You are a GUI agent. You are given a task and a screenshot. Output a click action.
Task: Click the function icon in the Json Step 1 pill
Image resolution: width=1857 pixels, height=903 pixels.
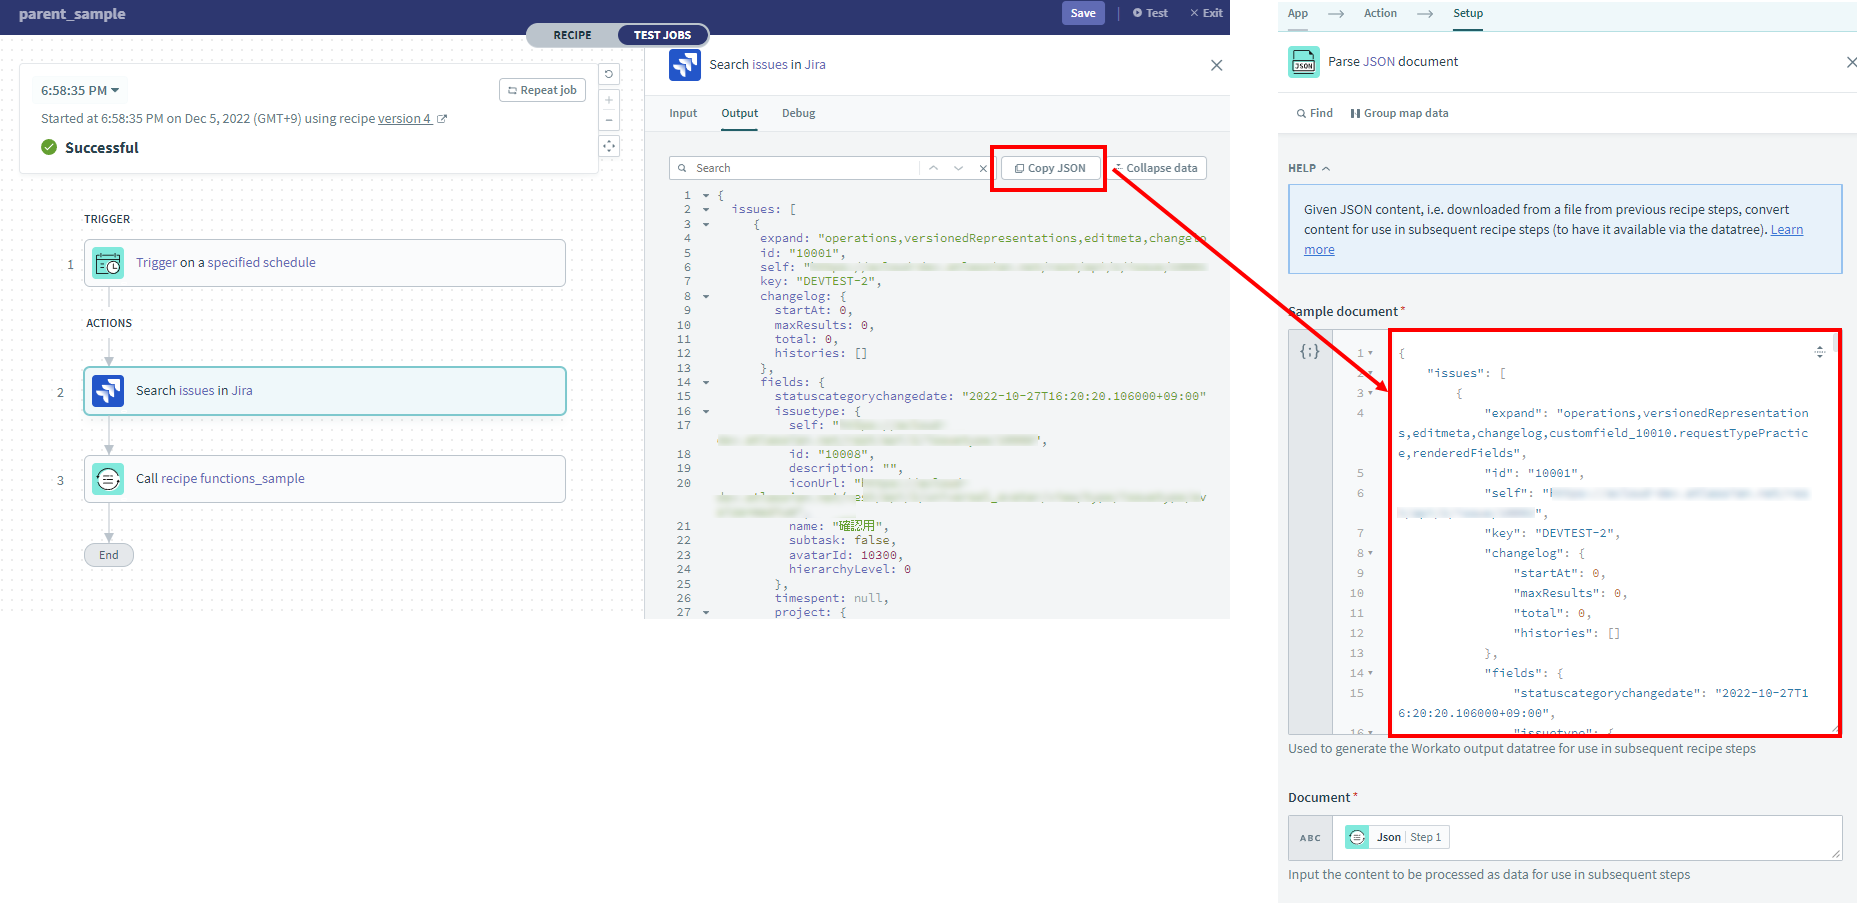pyautogui.click(x=1357, y=837)
